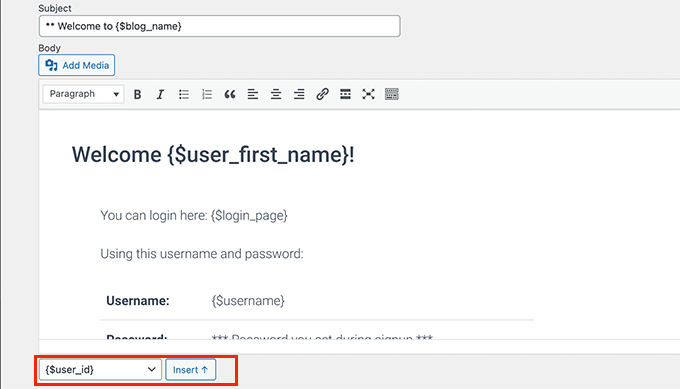Click the Welcome {$user_first_name} heading
The height and width of the screenshot is (389, 680).
click(x=213, y=154)
